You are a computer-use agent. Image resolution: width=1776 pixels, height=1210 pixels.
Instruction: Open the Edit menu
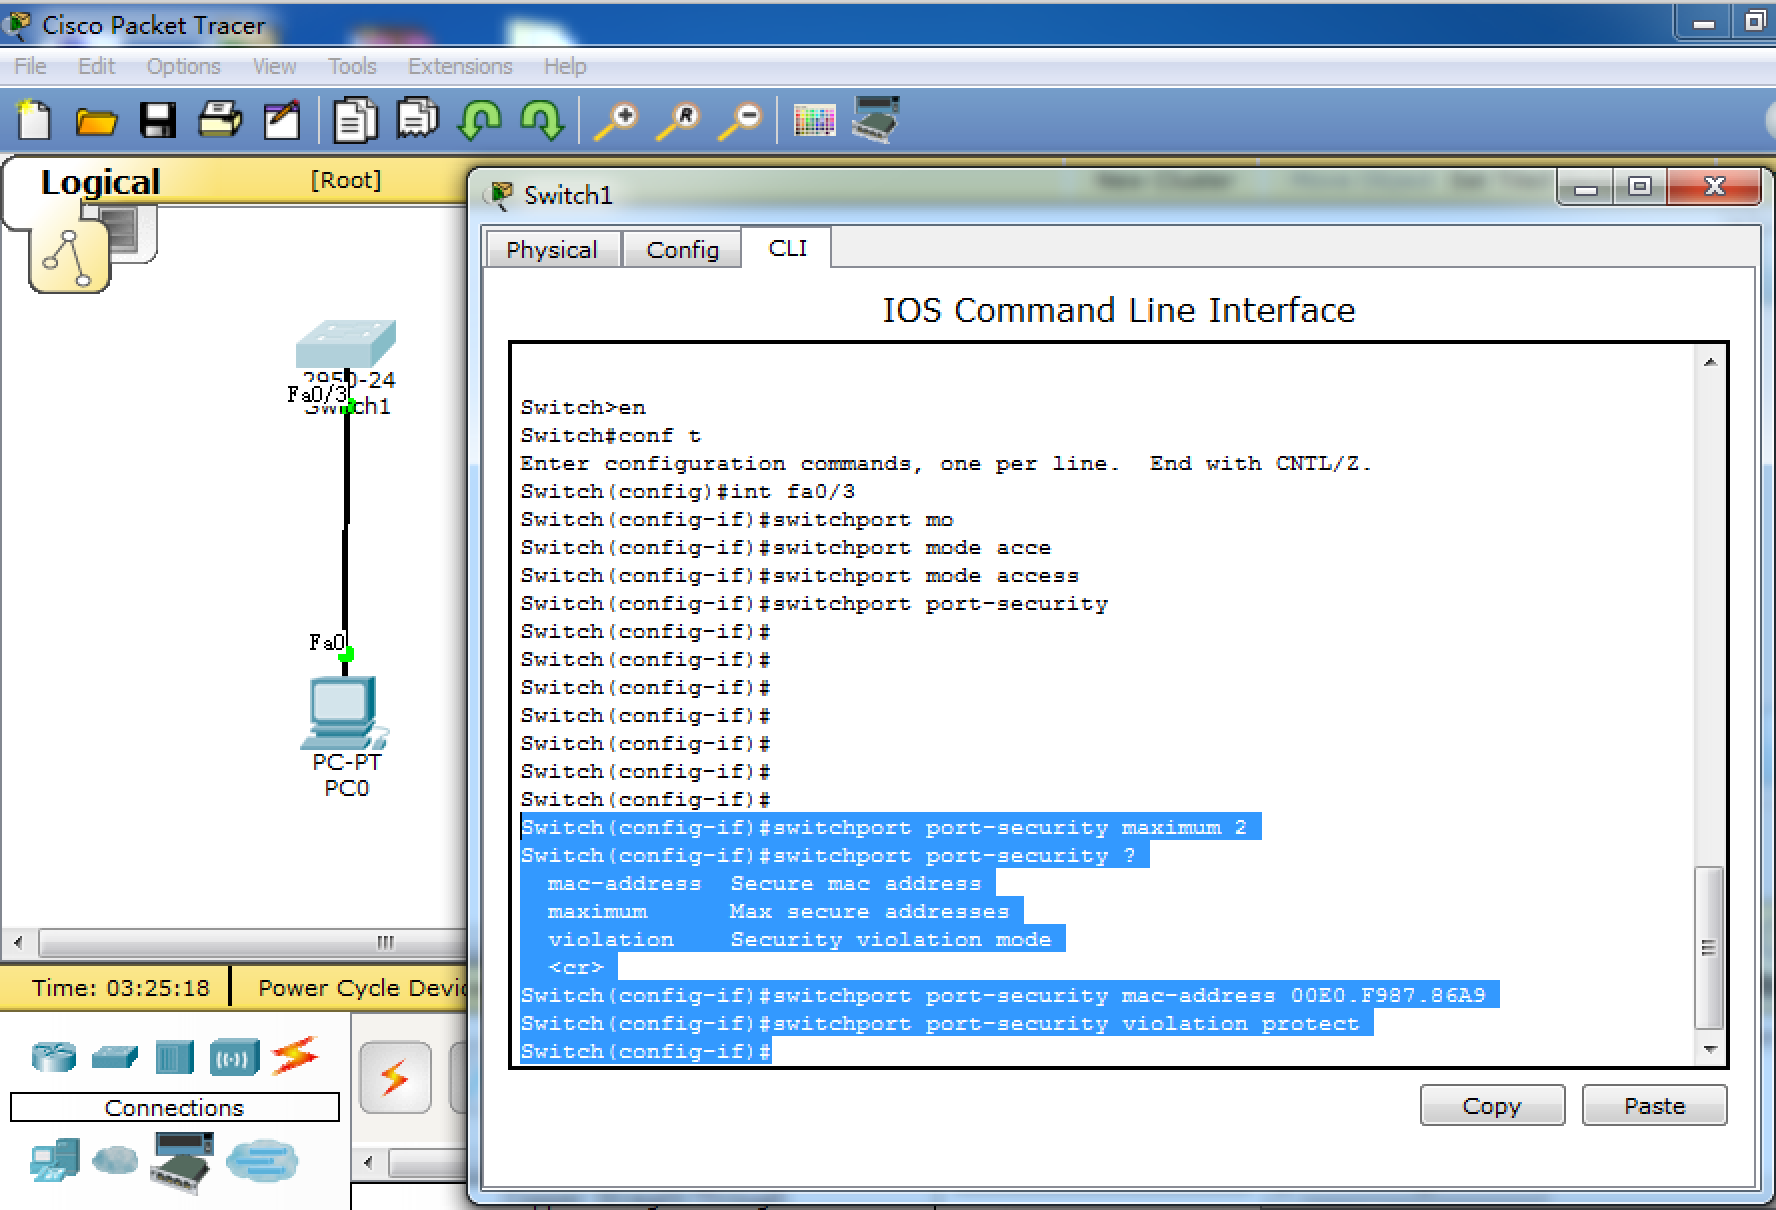(x=96, y=66)
